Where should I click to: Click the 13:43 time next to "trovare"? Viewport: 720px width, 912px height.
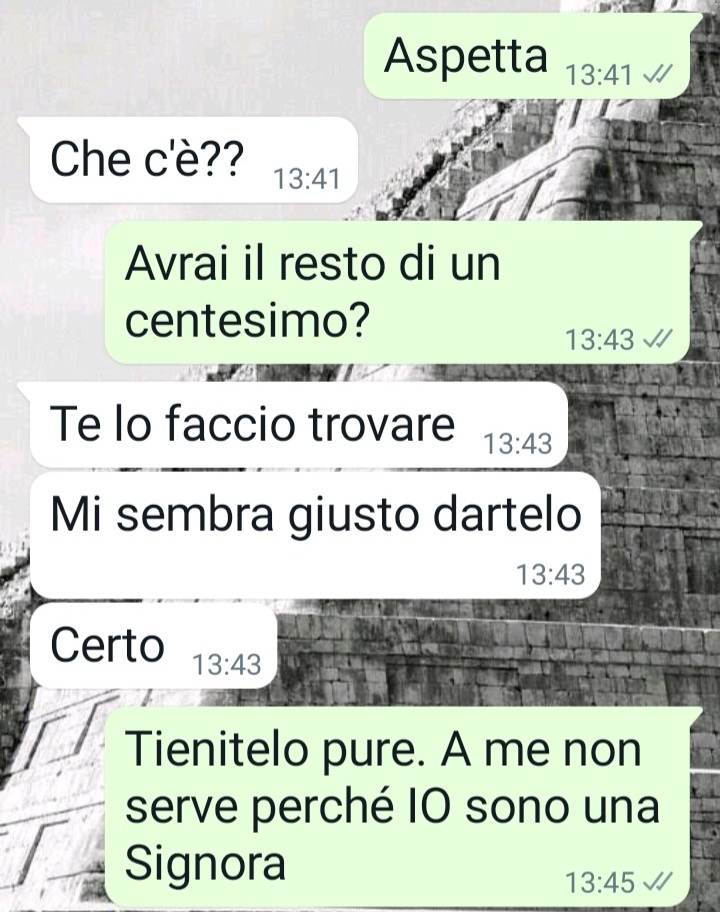point(518,443)
